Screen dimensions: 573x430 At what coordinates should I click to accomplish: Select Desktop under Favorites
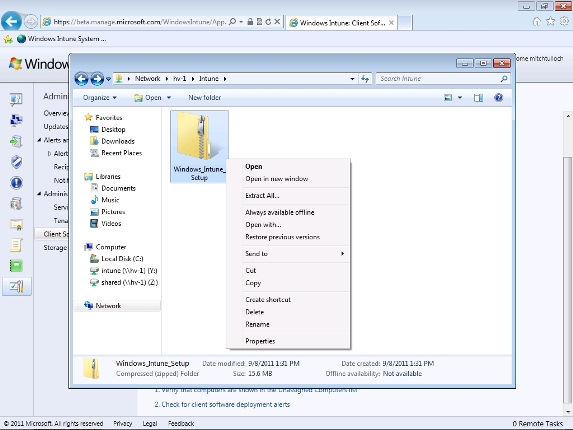click(113, 129)
